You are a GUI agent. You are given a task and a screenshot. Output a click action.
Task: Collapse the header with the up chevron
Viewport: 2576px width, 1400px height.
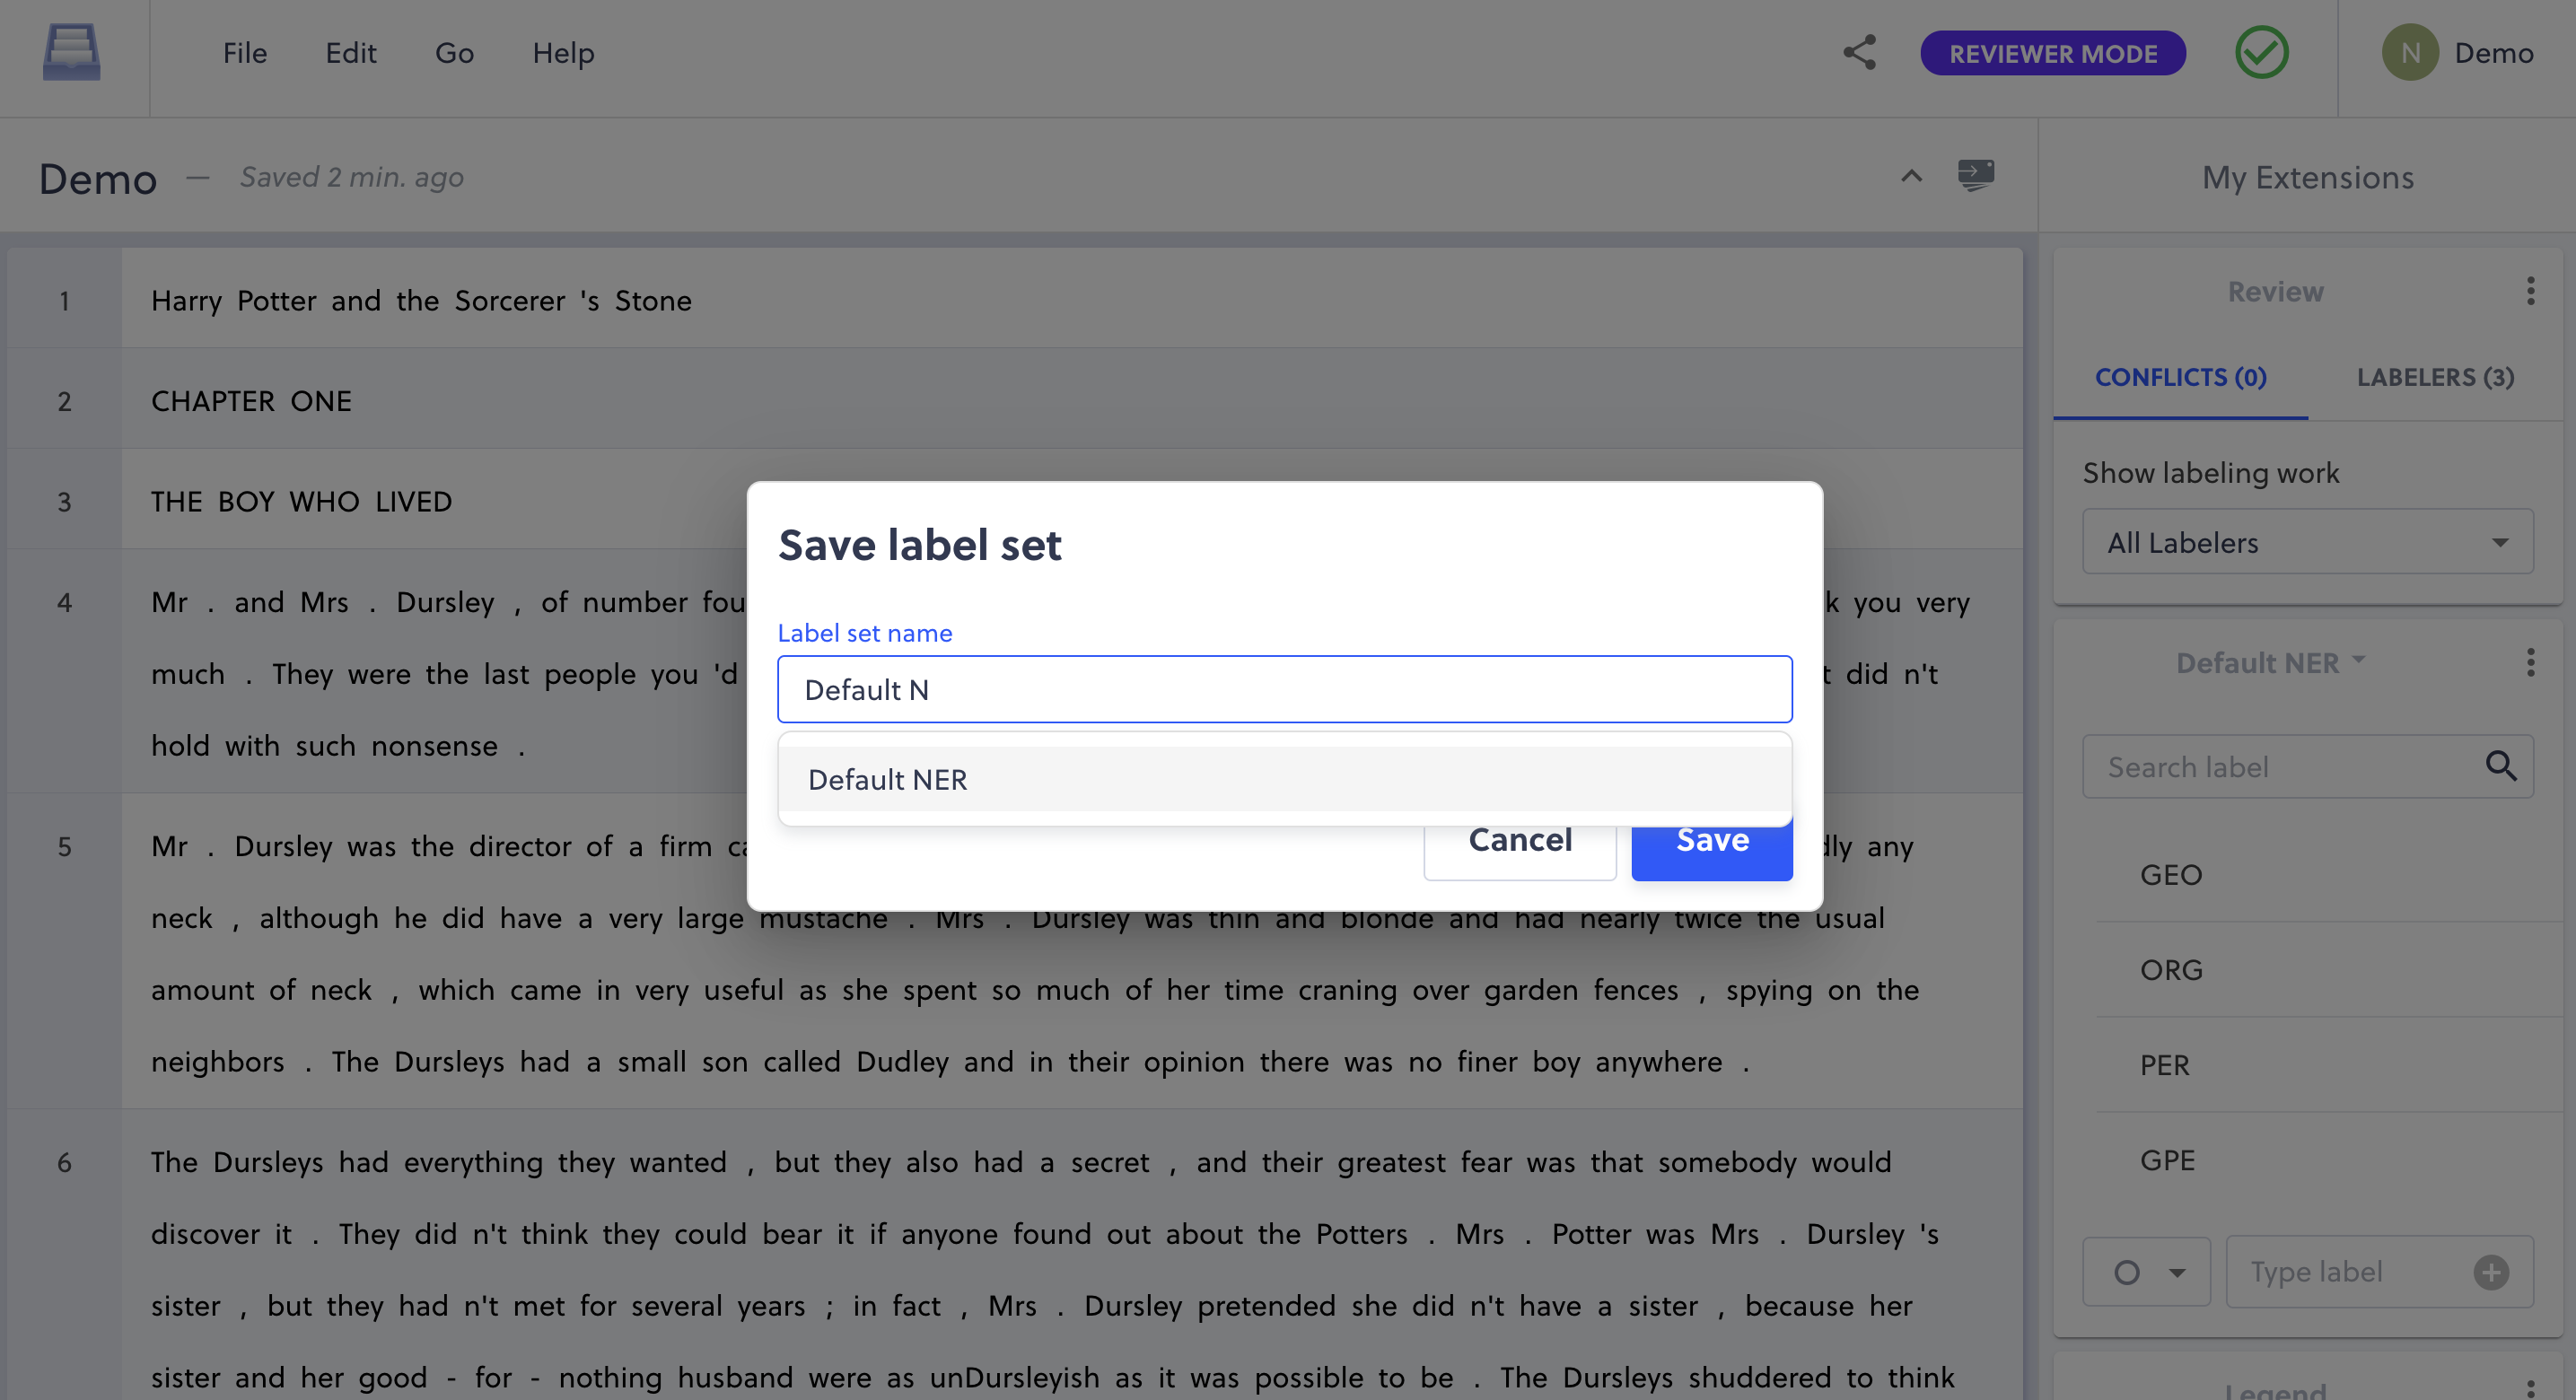pyautogui.click(x=1911, y=176)
